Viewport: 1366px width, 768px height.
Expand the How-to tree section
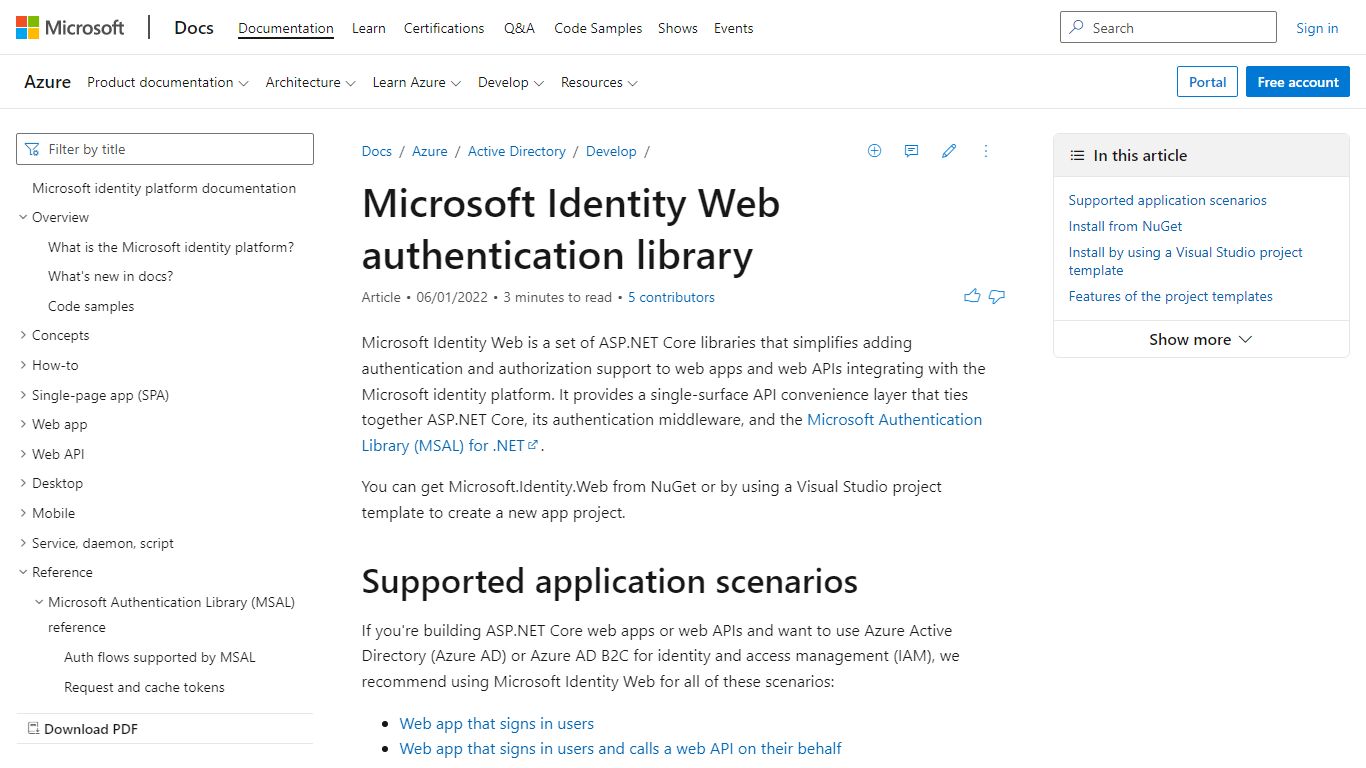click(x=23, y=365)
